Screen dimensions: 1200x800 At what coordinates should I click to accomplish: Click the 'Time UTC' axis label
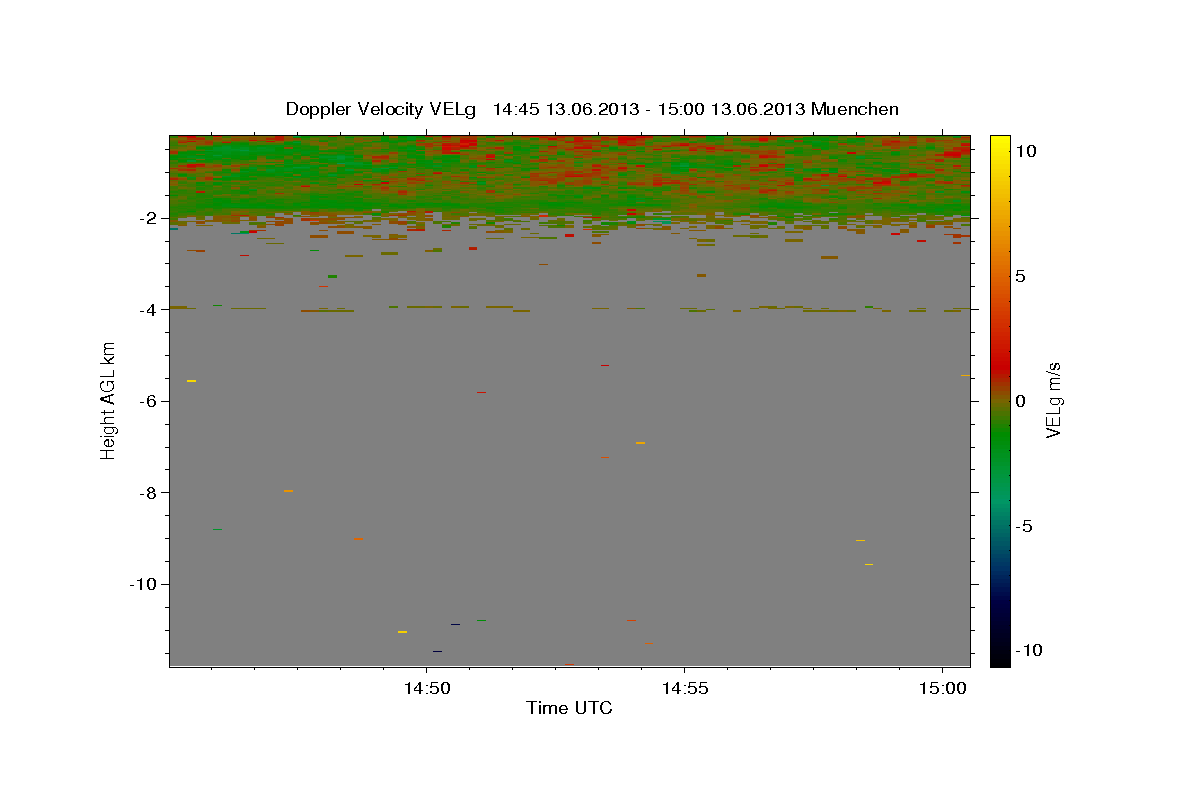pyautogui.click(x=569, y=708)
